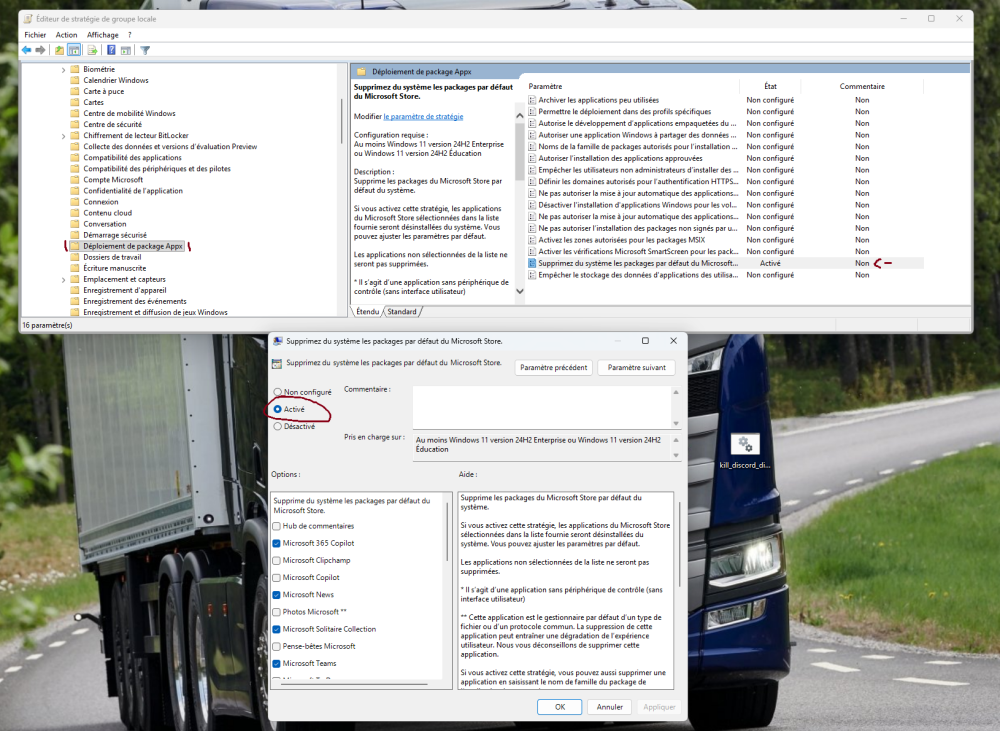This screenshot has width=1000, height=731.
Task: Click the policy icon for Supprimez du système les packages row
Action: [x=532, y=263]
